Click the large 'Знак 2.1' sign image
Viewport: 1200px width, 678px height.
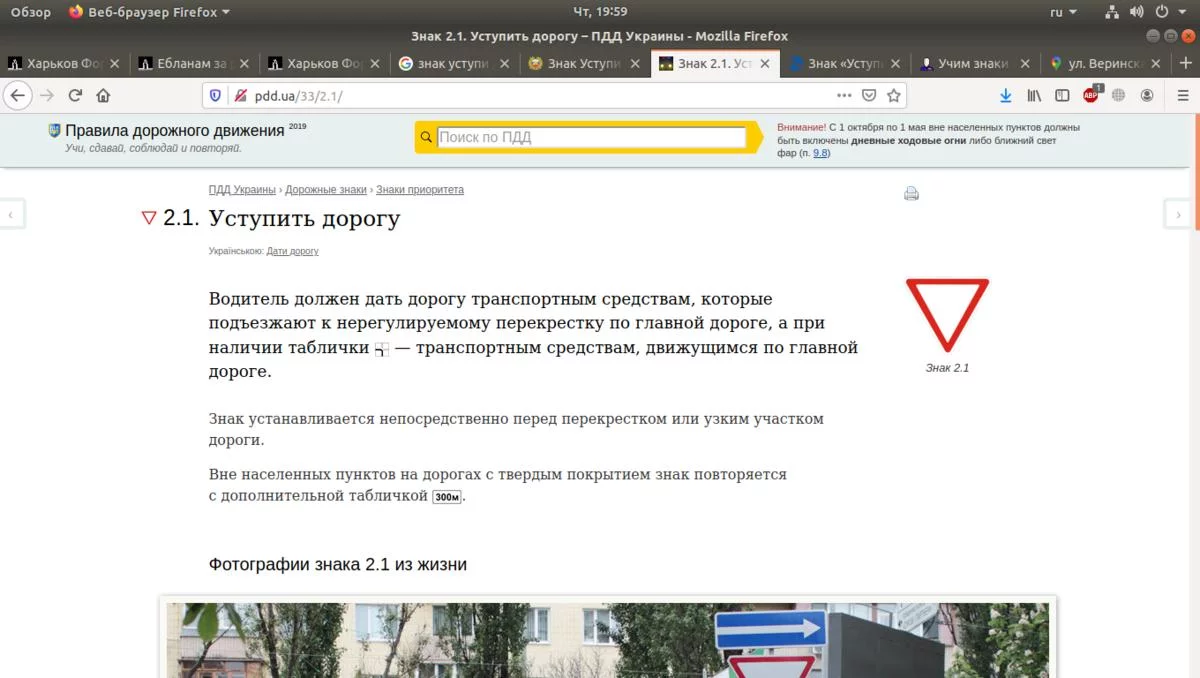point(947,315)
